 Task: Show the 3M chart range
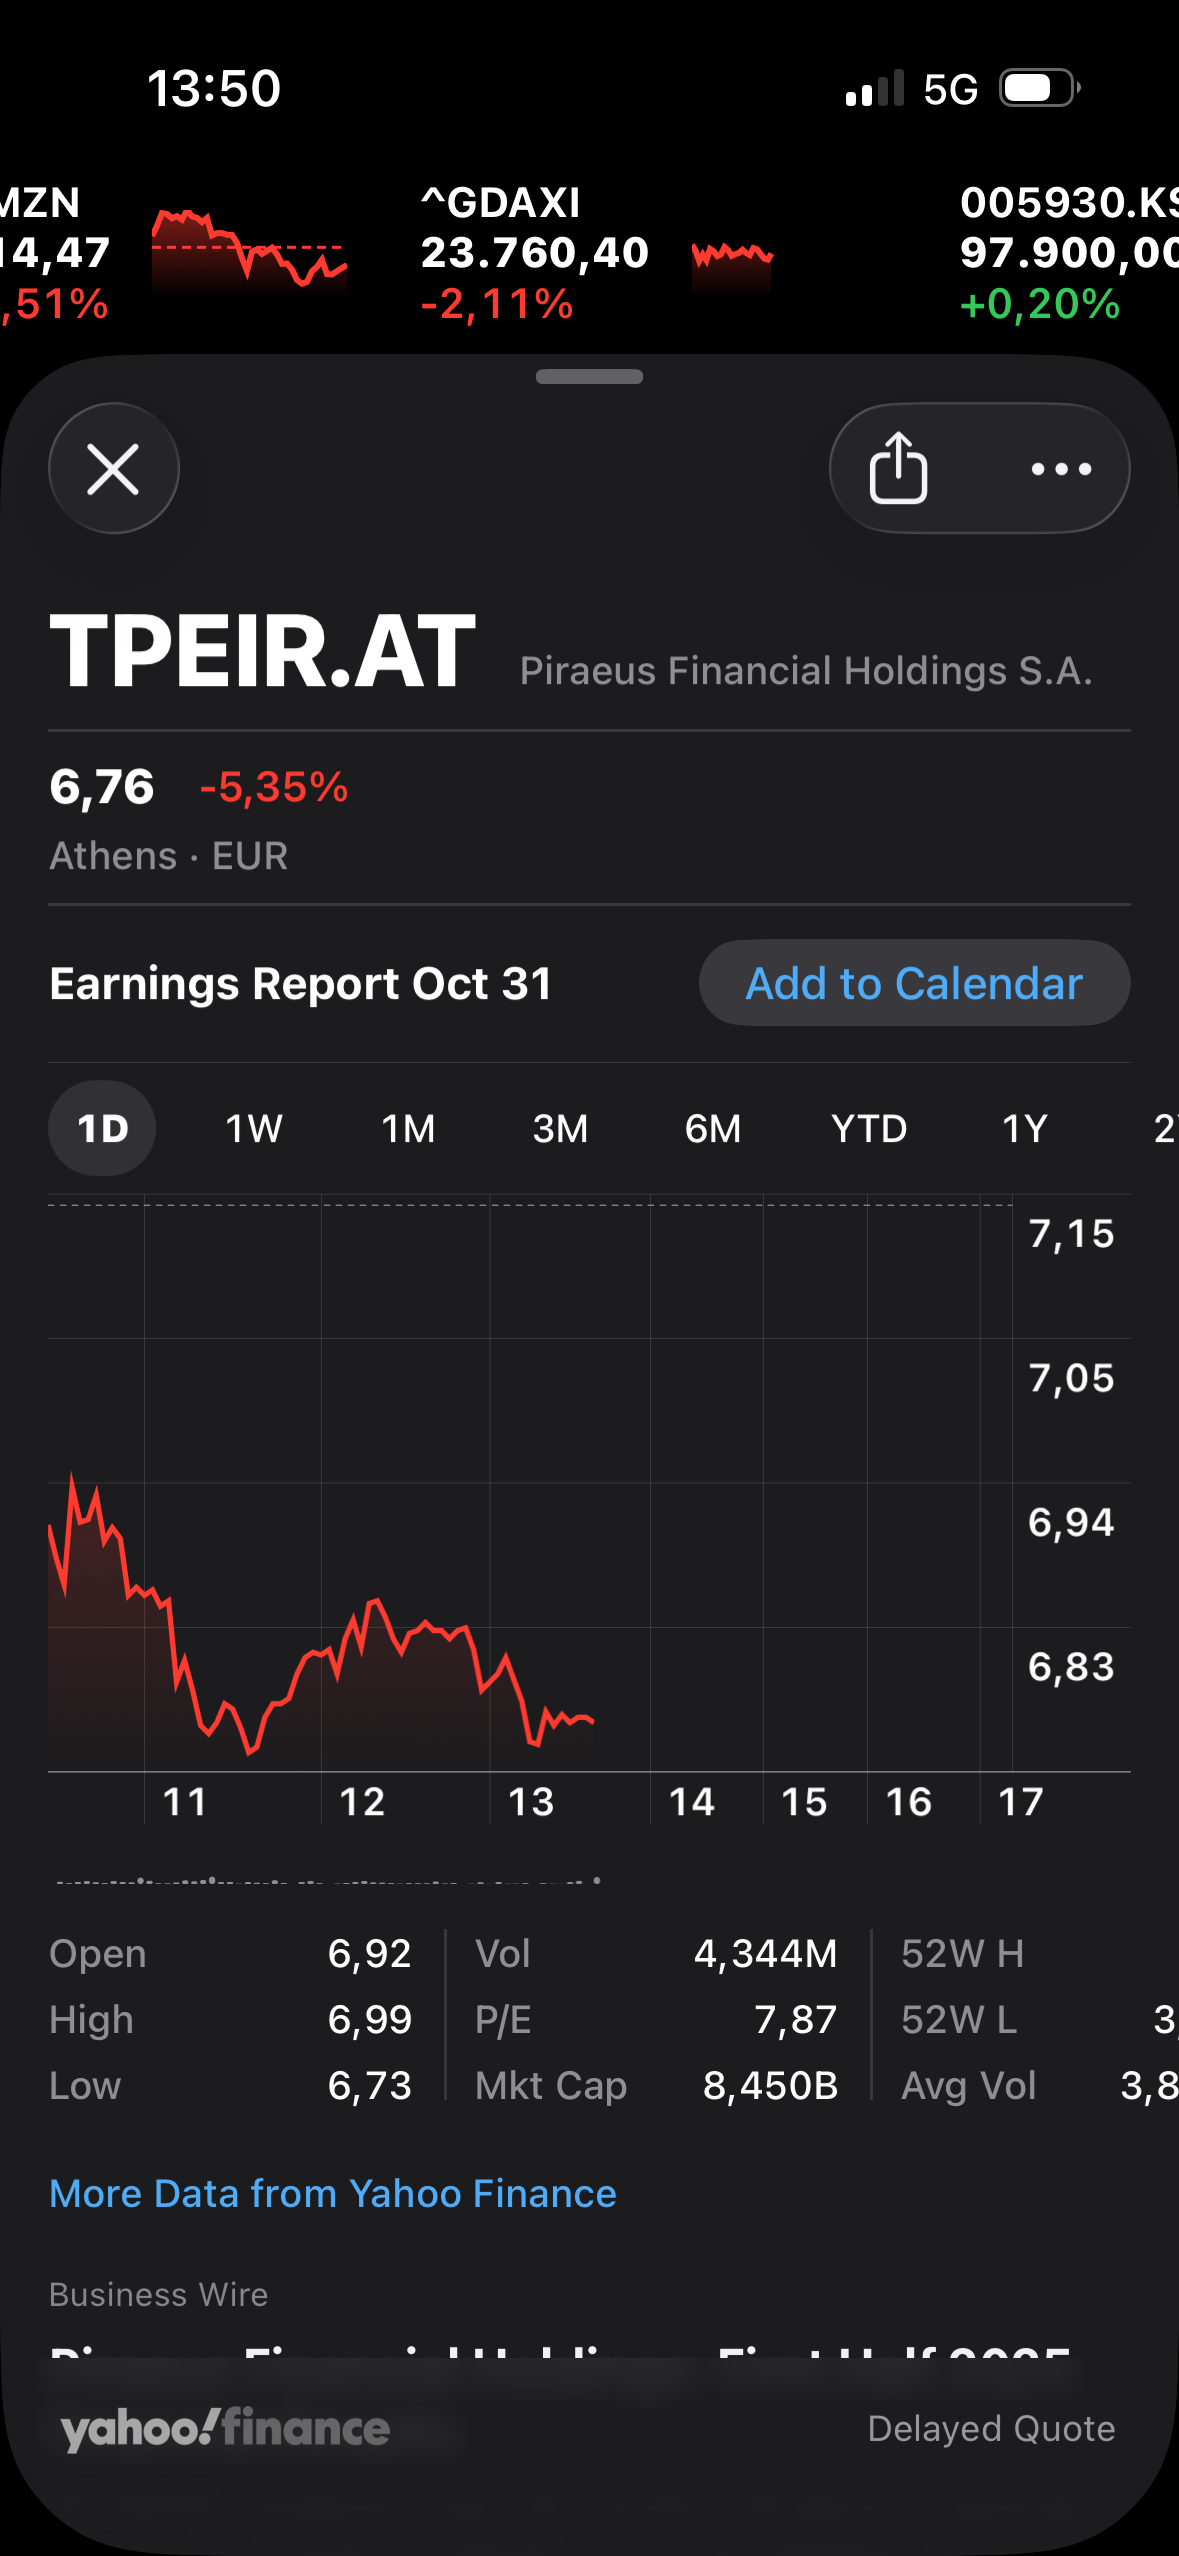pyautogui.click(x=560, y=1129)
